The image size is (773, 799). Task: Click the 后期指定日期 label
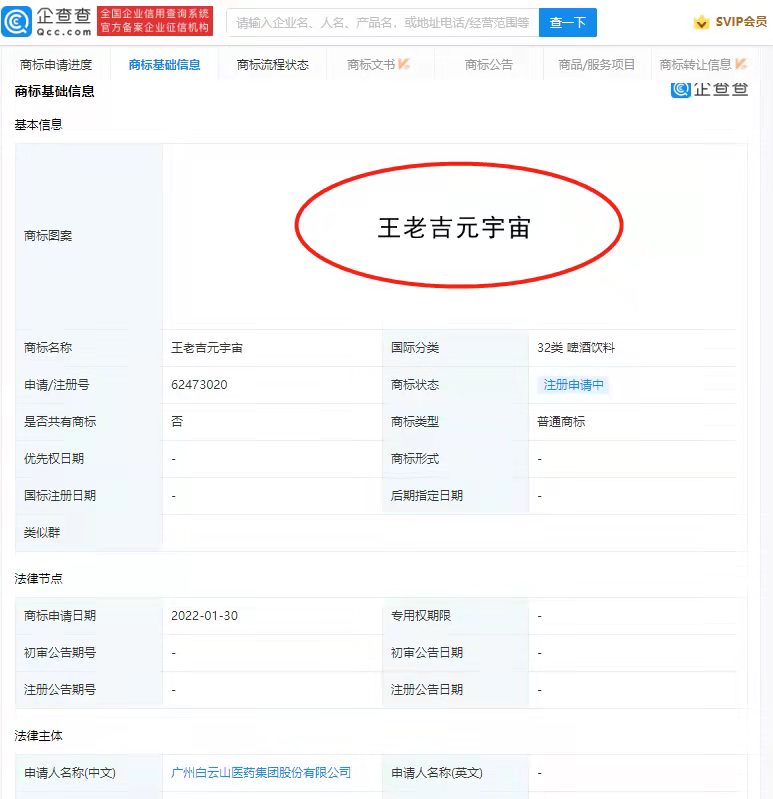[x=427, y=496]
